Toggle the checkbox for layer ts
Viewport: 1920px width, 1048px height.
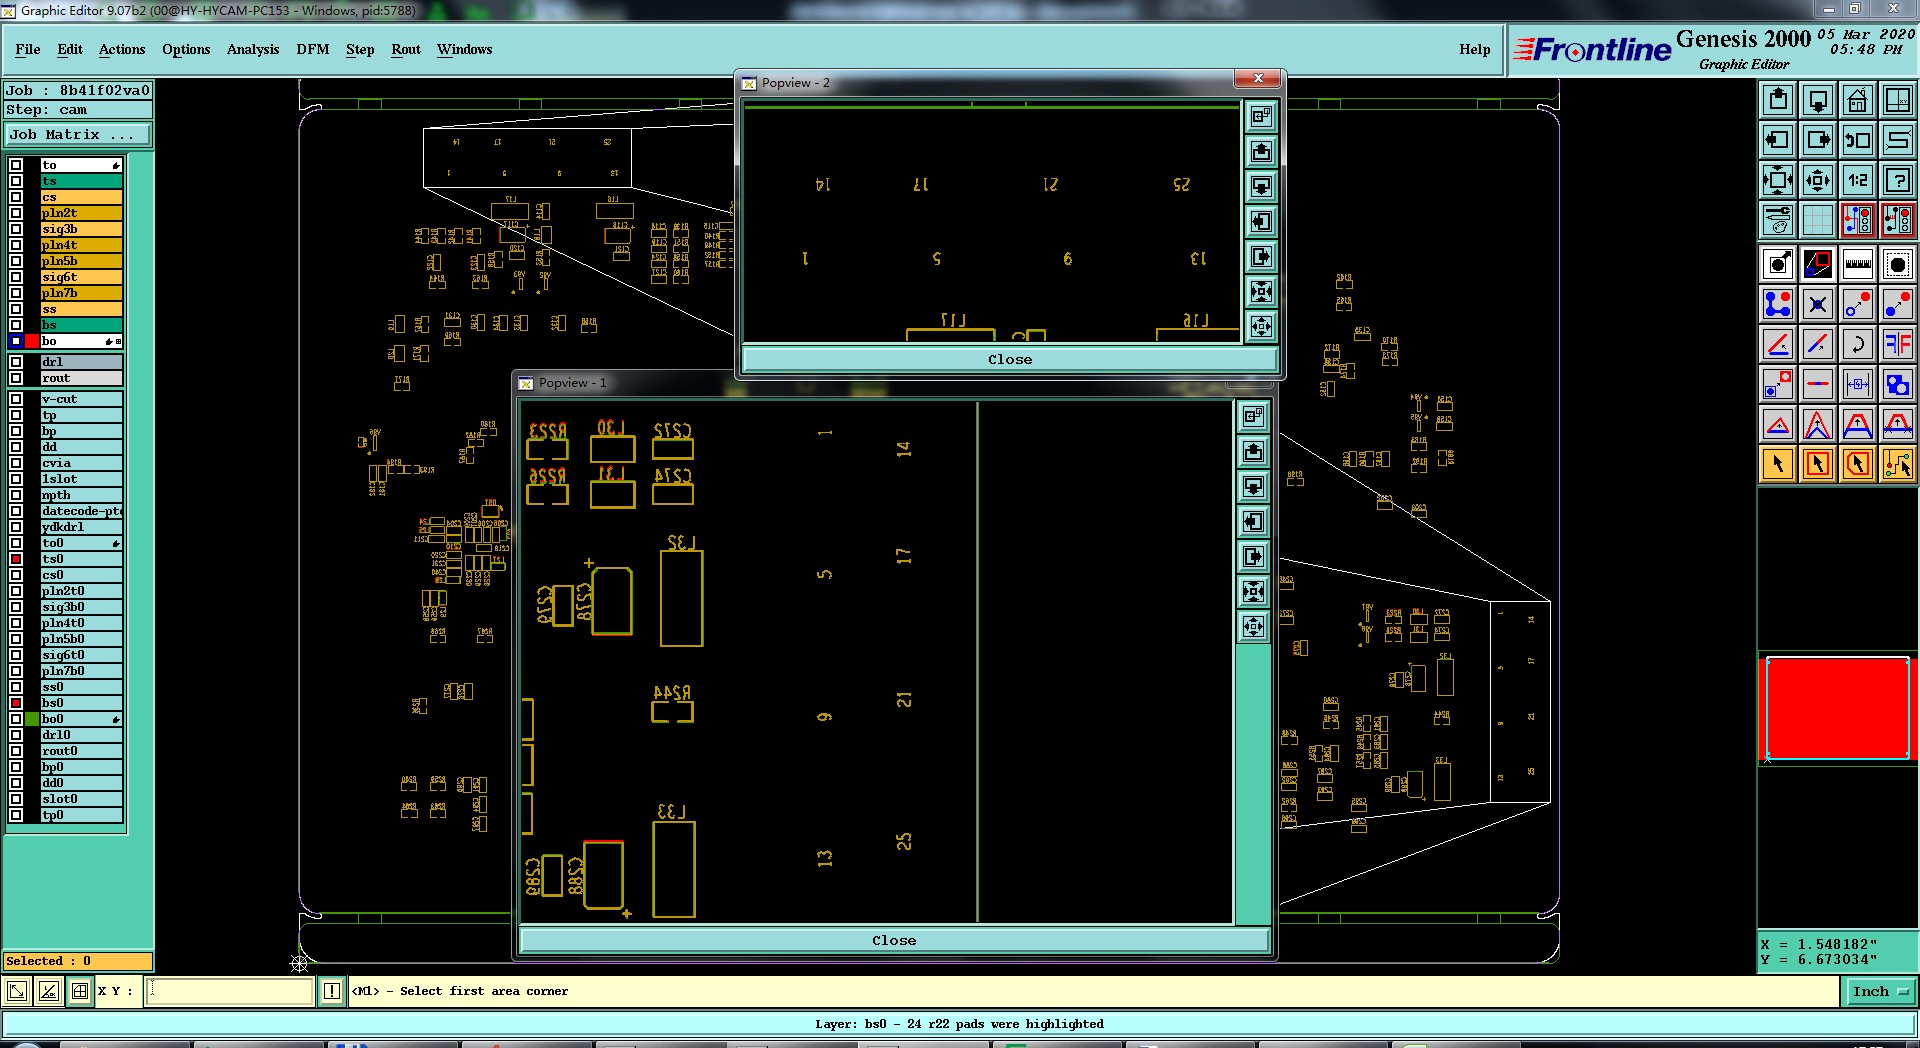click(16, 181)
